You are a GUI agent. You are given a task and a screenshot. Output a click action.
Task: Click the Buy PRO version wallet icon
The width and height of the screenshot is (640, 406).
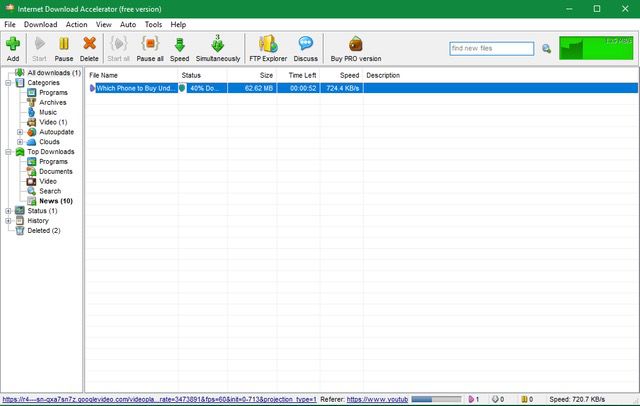(356, 44)
